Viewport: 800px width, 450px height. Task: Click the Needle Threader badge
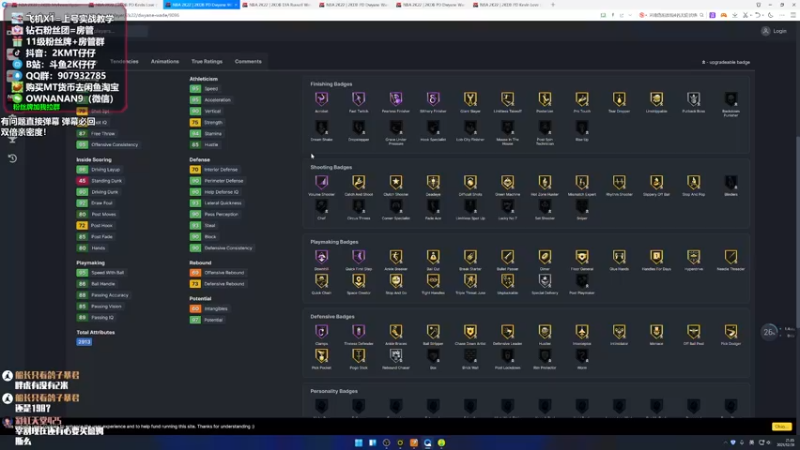pyautogui.click(x=731, y=256)
